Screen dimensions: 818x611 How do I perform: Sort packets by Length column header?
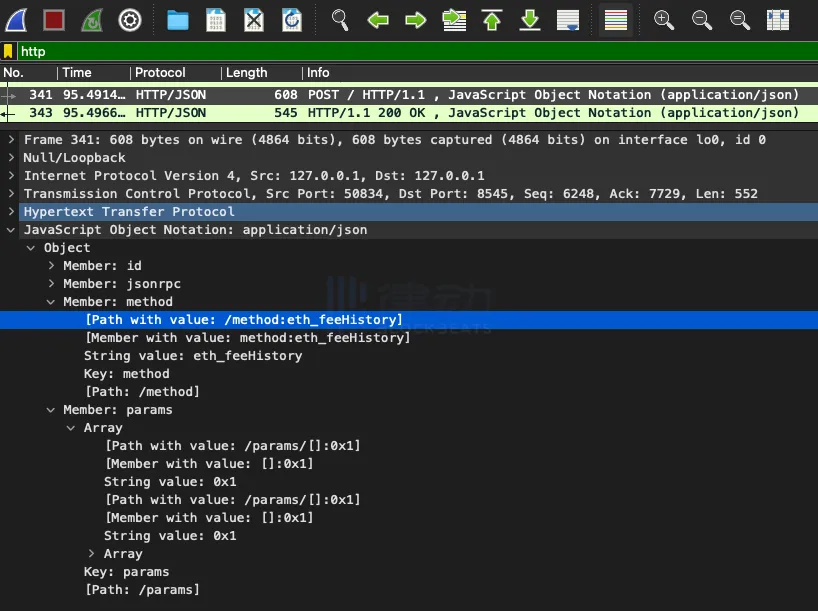click(246, 73)
